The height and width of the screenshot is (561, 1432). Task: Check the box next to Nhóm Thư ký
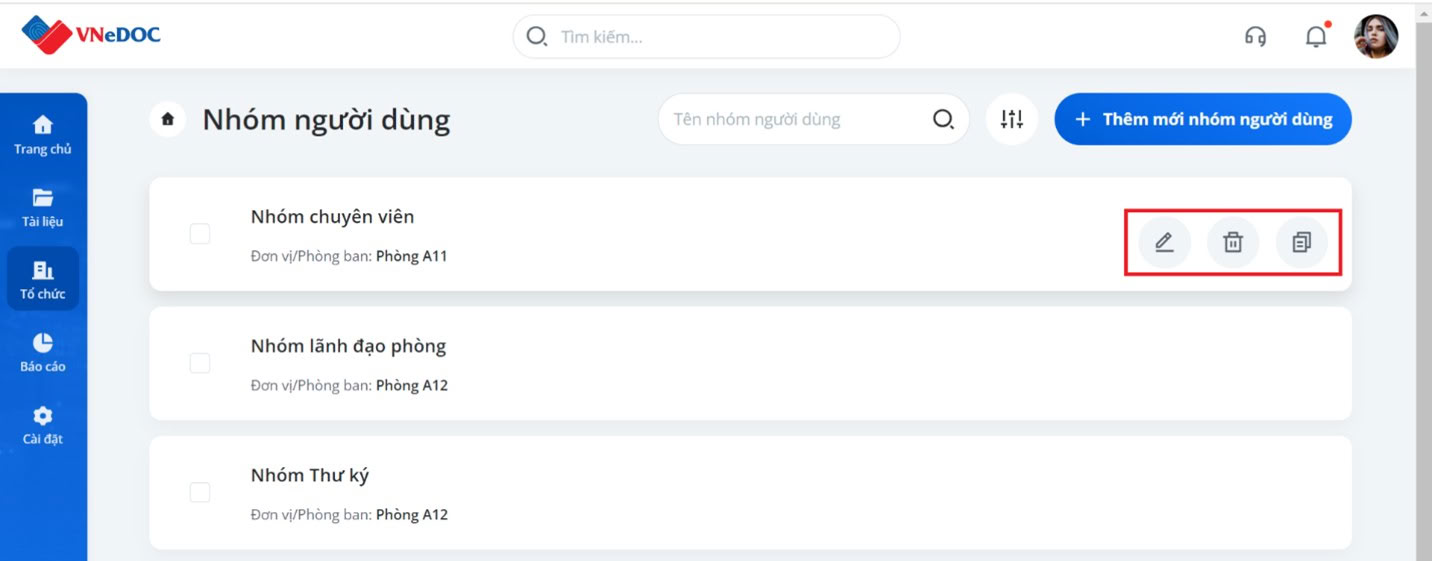[200, 492]
